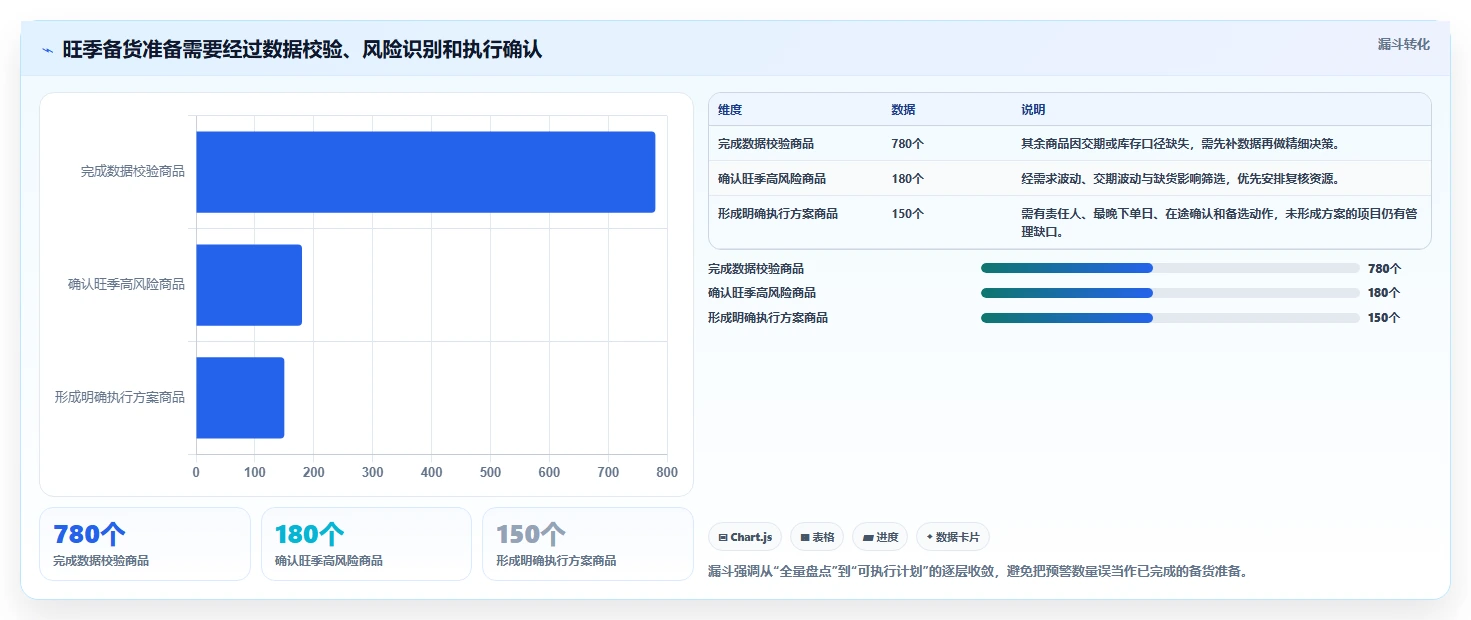Click the 150个 progress bar
1471x620 pixels.
pyautogui.click(x=1170, y=318)
